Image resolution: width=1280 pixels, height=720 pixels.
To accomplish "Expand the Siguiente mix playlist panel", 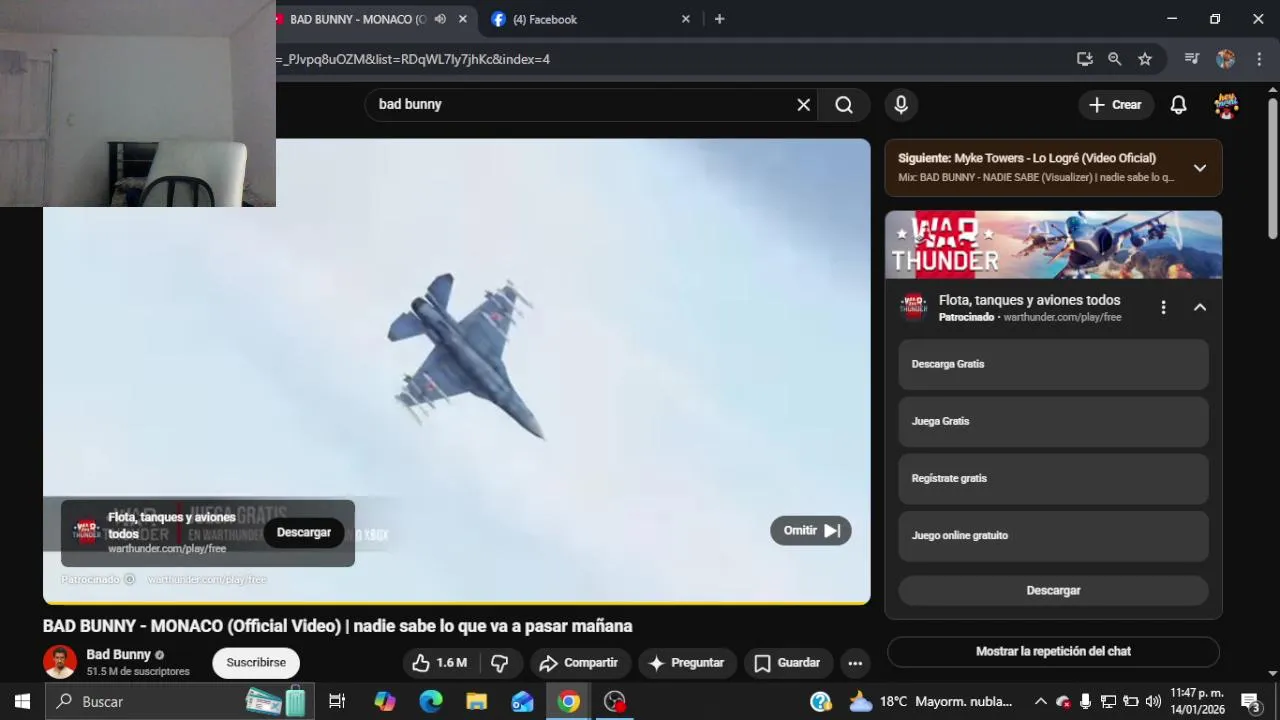I will pos(1200,168).
